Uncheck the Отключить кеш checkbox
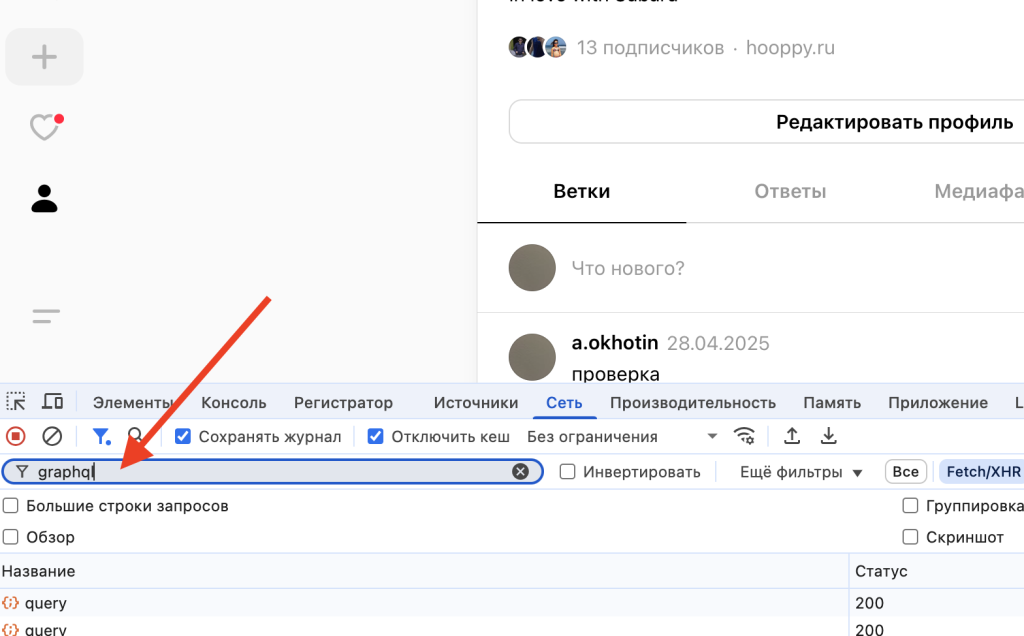This screenshot has width=1024, height=636. [376, 436]
